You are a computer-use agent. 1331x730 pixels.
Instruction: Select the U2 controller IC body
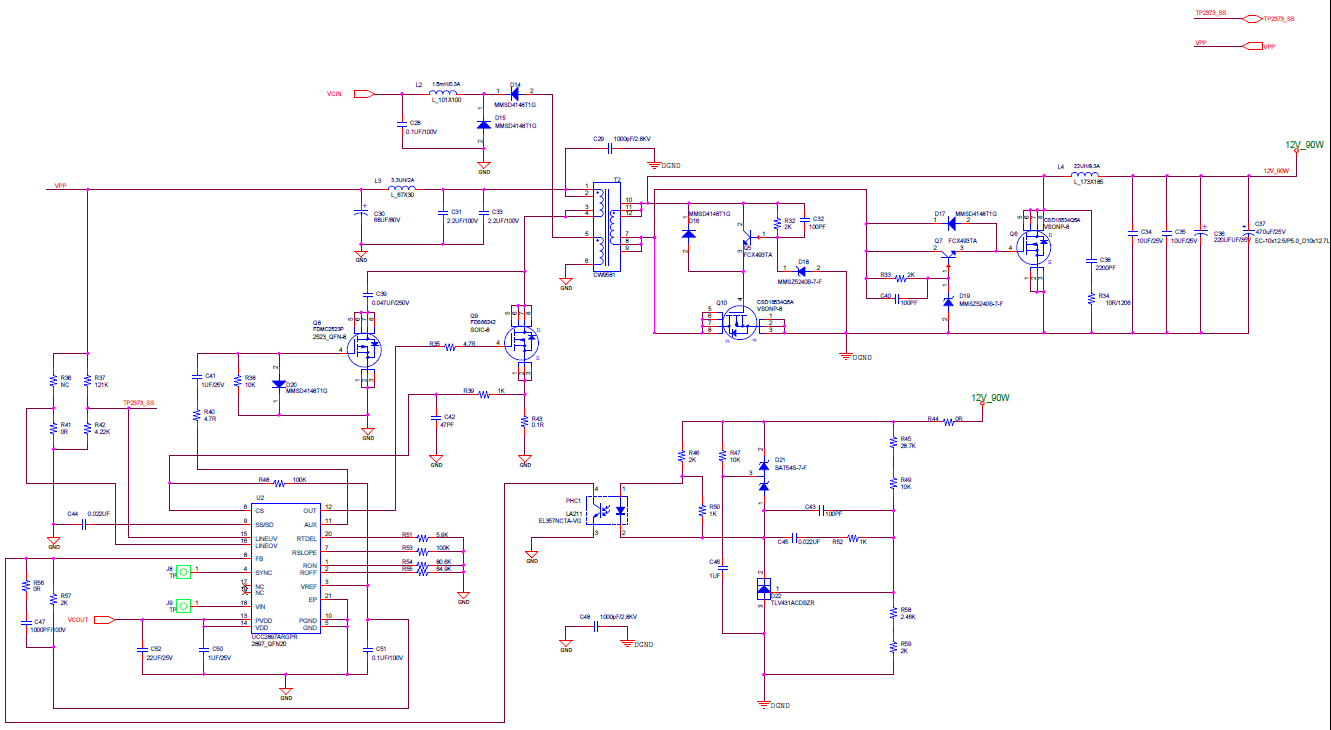coord(285,570)
